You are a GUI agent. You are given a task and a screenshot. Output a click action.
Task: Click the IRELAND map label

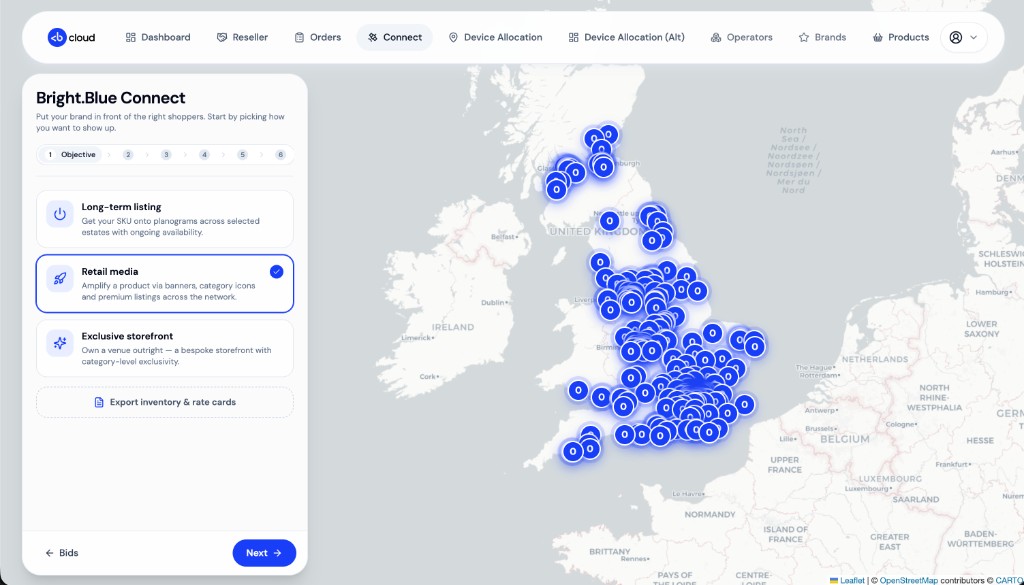coord(453,326)
